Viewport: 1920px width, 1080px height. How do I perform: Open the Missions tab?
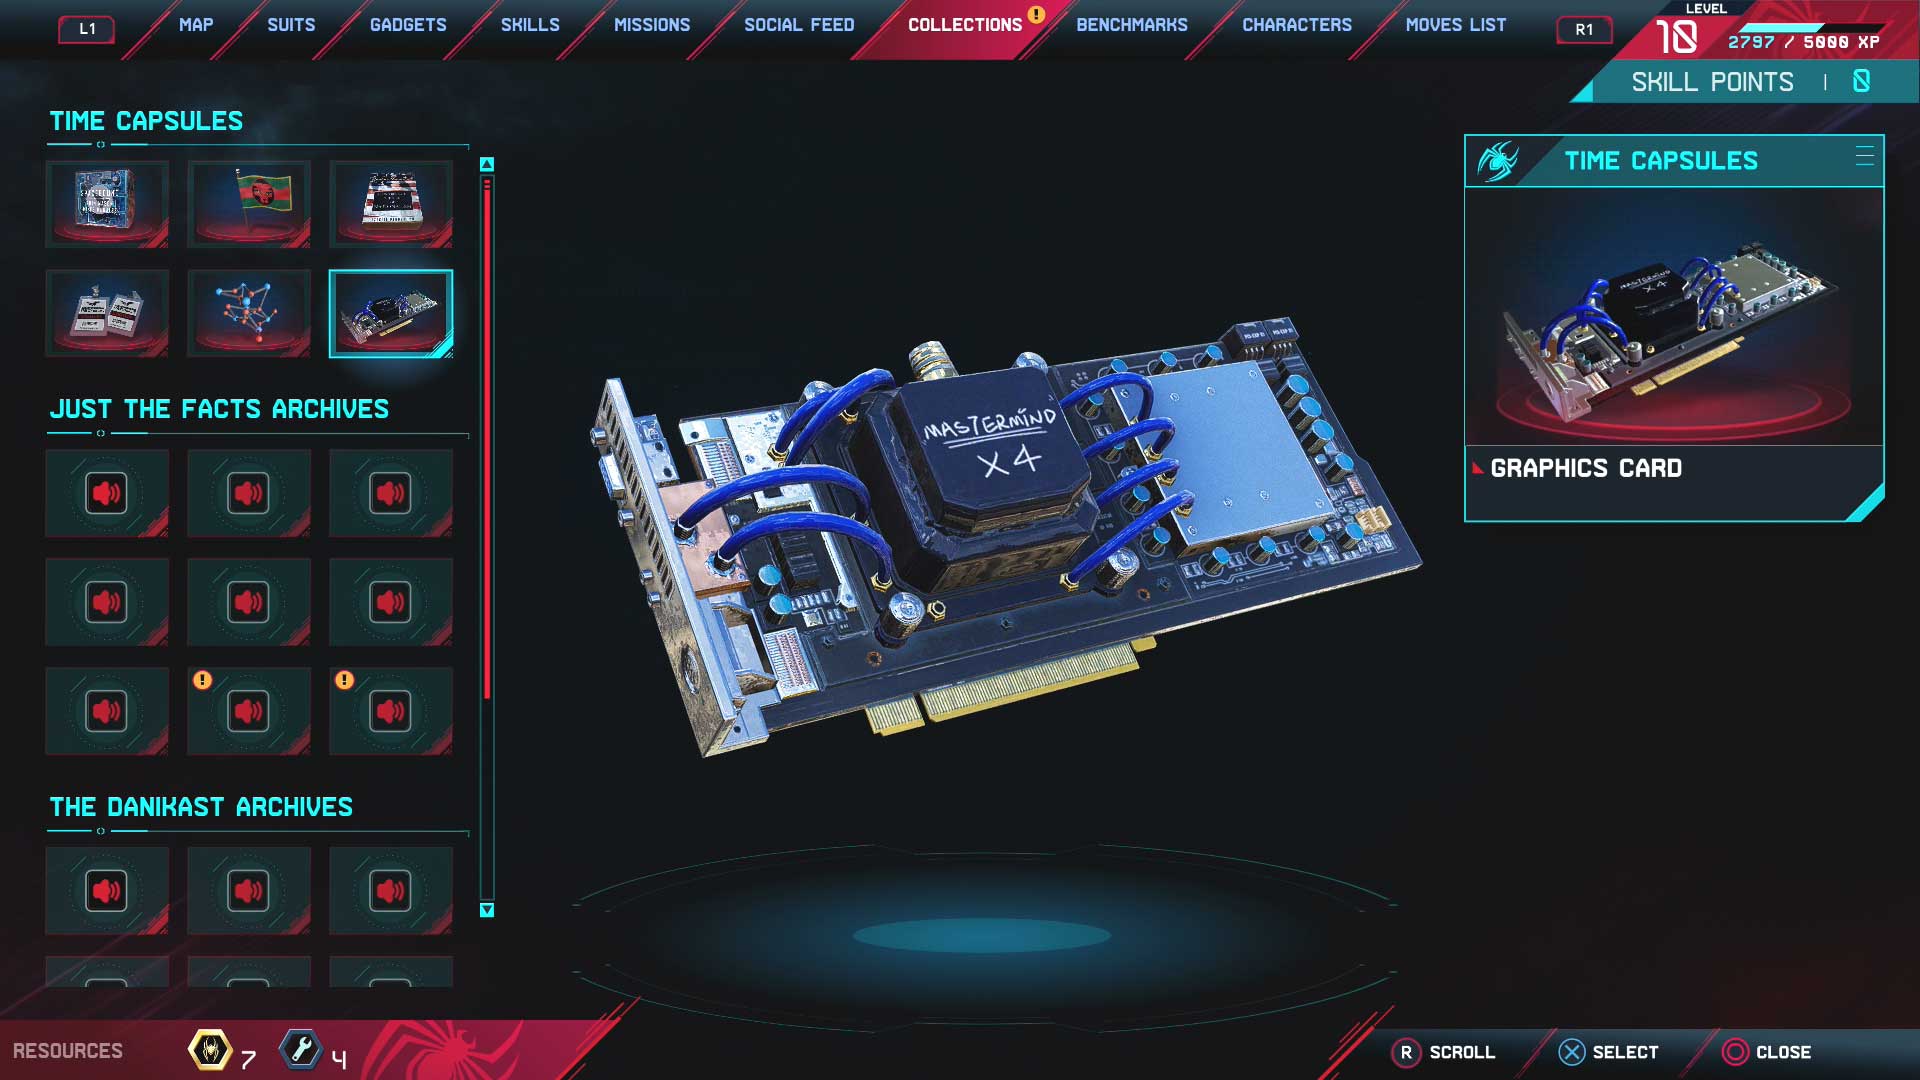point(652,25)
